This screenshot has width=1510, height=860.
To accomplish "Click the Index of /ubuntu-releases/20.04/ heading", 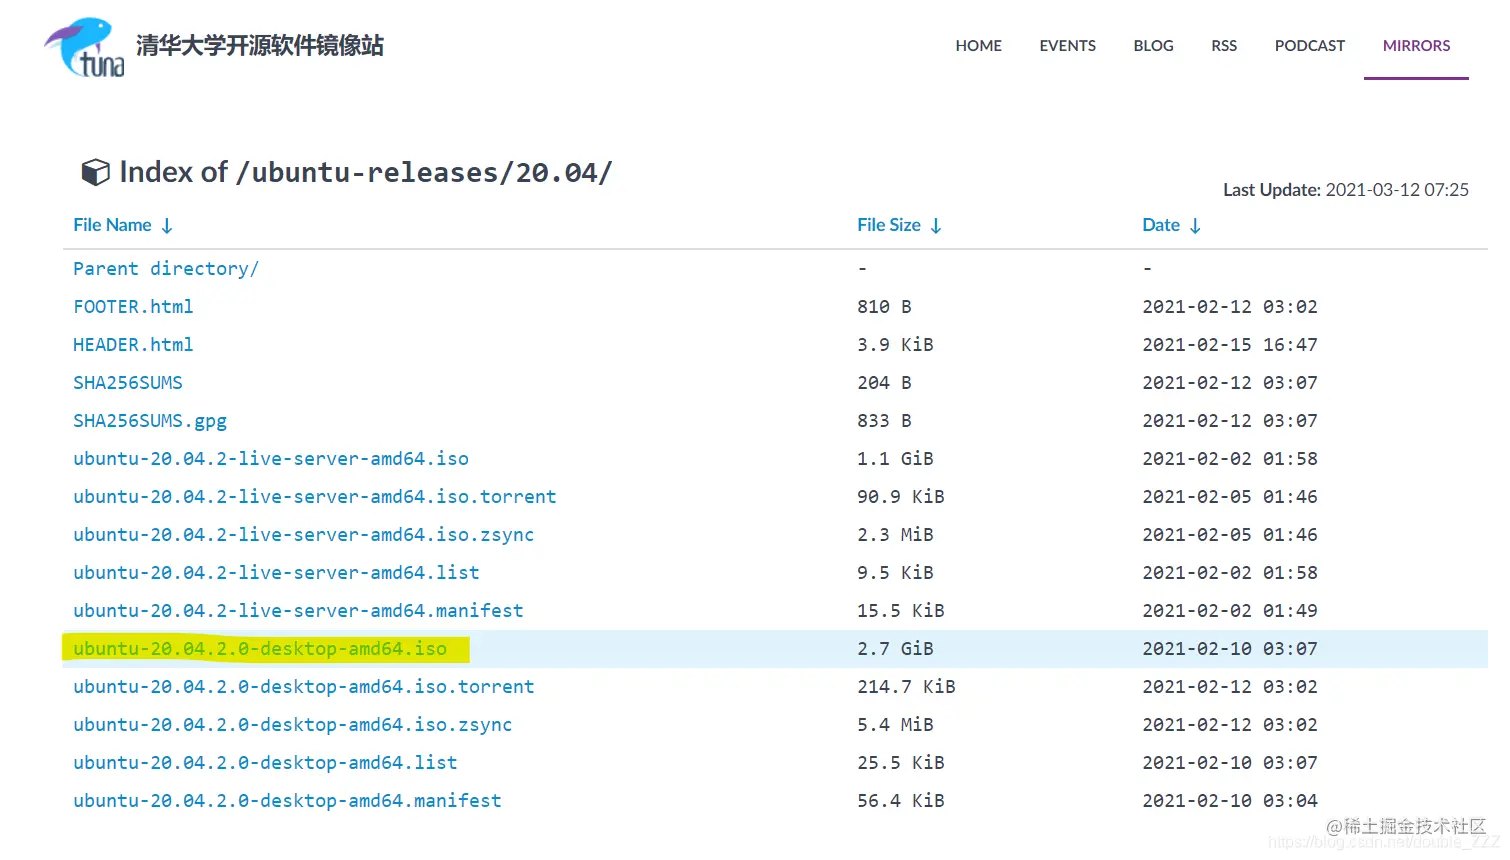I will 365,172.
